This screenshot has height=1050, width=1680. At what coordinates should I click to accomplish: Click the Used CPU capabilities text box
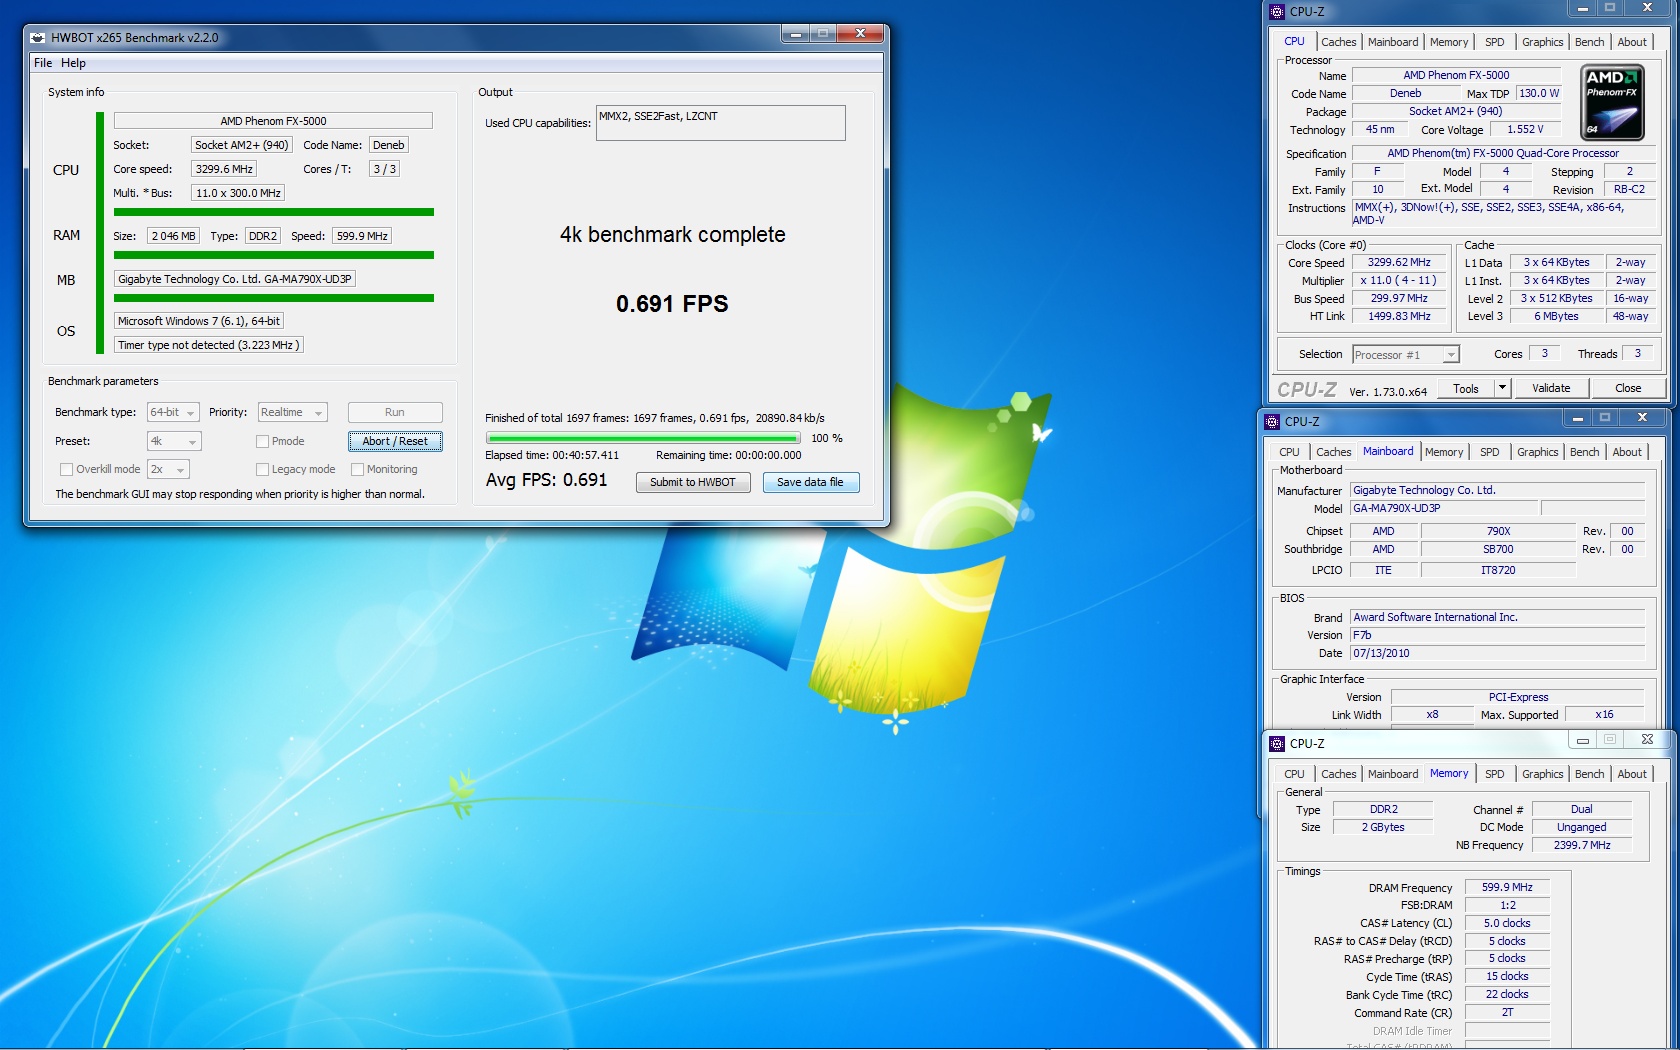click(x=720, y=123)
